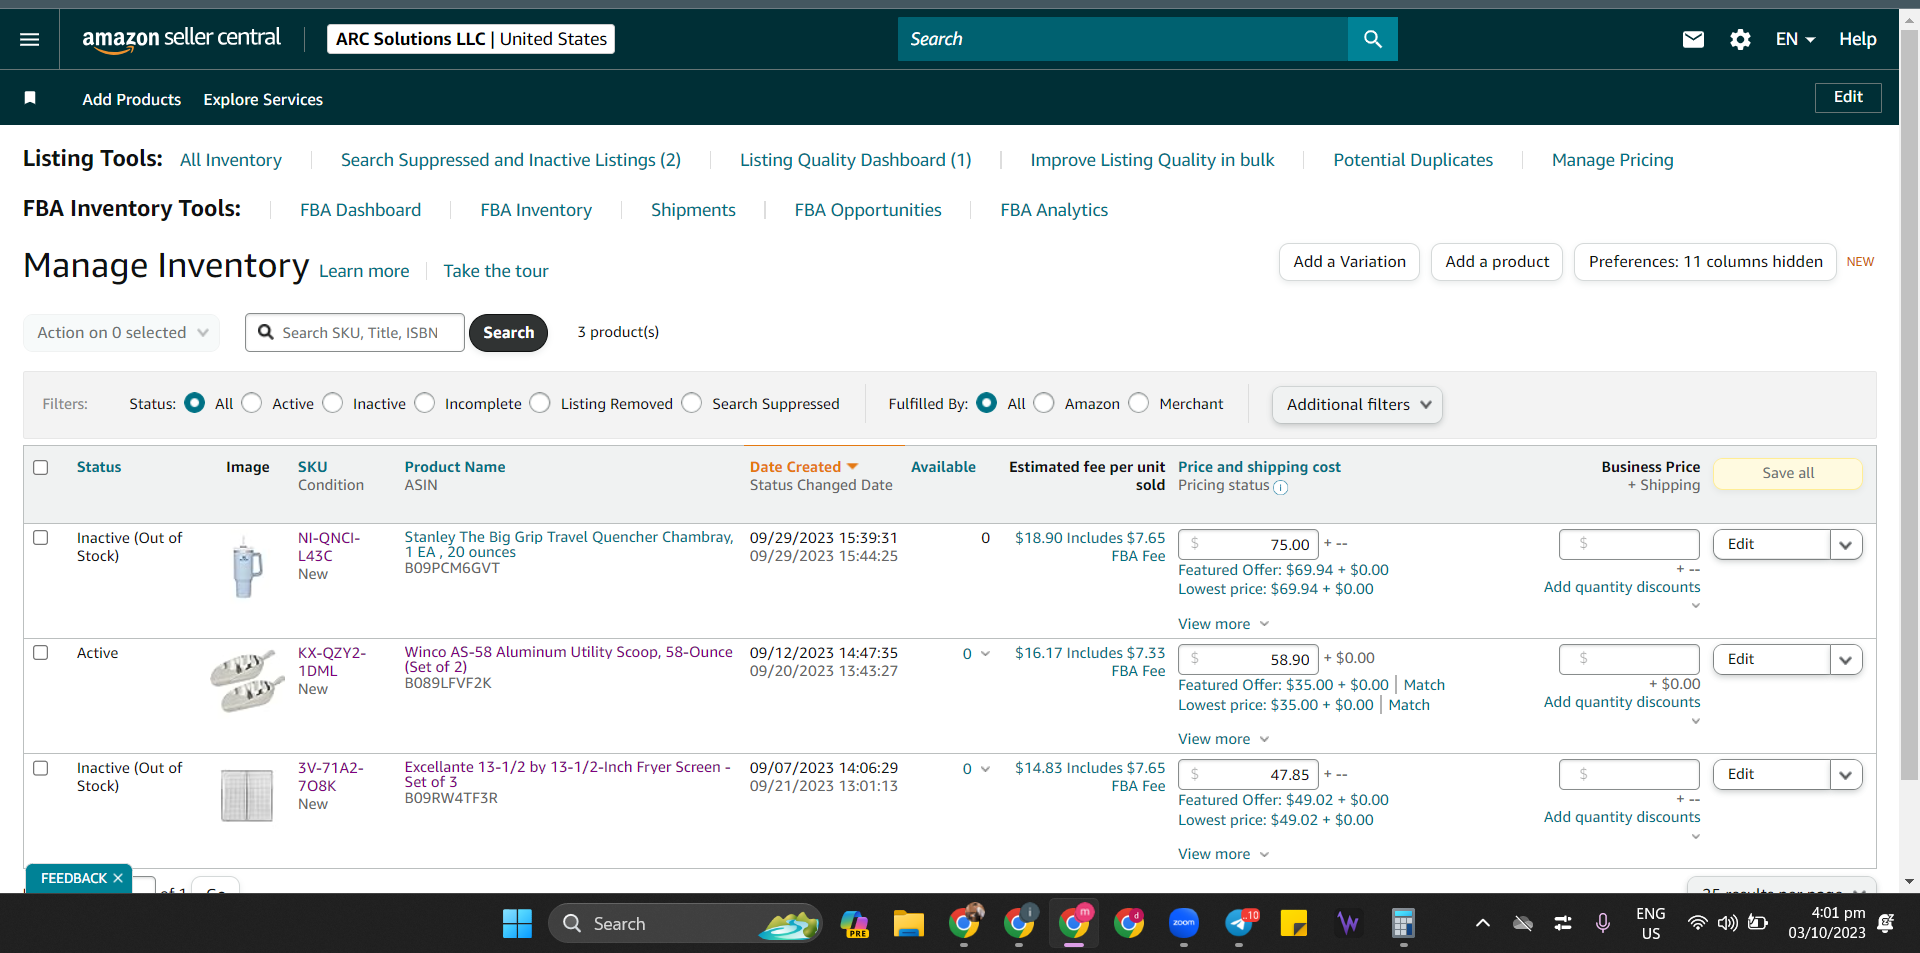Open the Calculator app in taskbar
The image size is (1920, 953).
[1403, 923]
